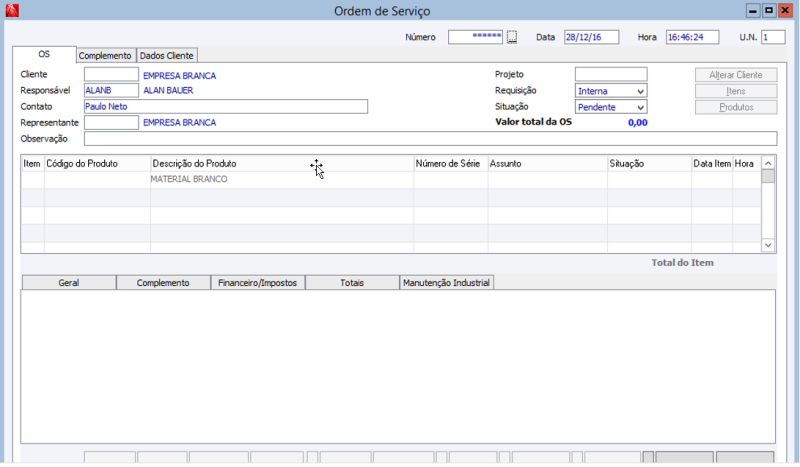Select the Financeiro/Impostos tab
The height and width of the screenshot is (467, 800).
pos(257,283)
